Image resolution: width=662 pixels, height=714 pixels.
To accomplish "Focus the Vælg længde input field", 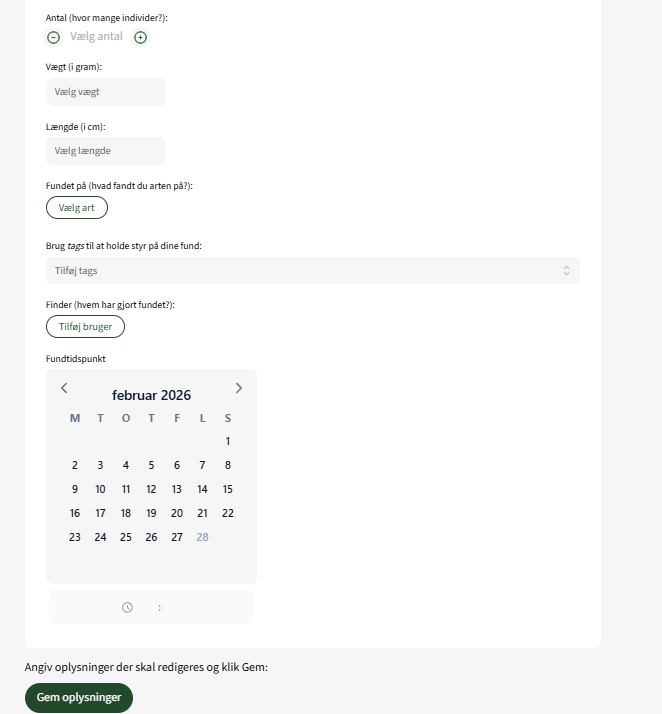I will pyautogui.click(x=106, y=151).
